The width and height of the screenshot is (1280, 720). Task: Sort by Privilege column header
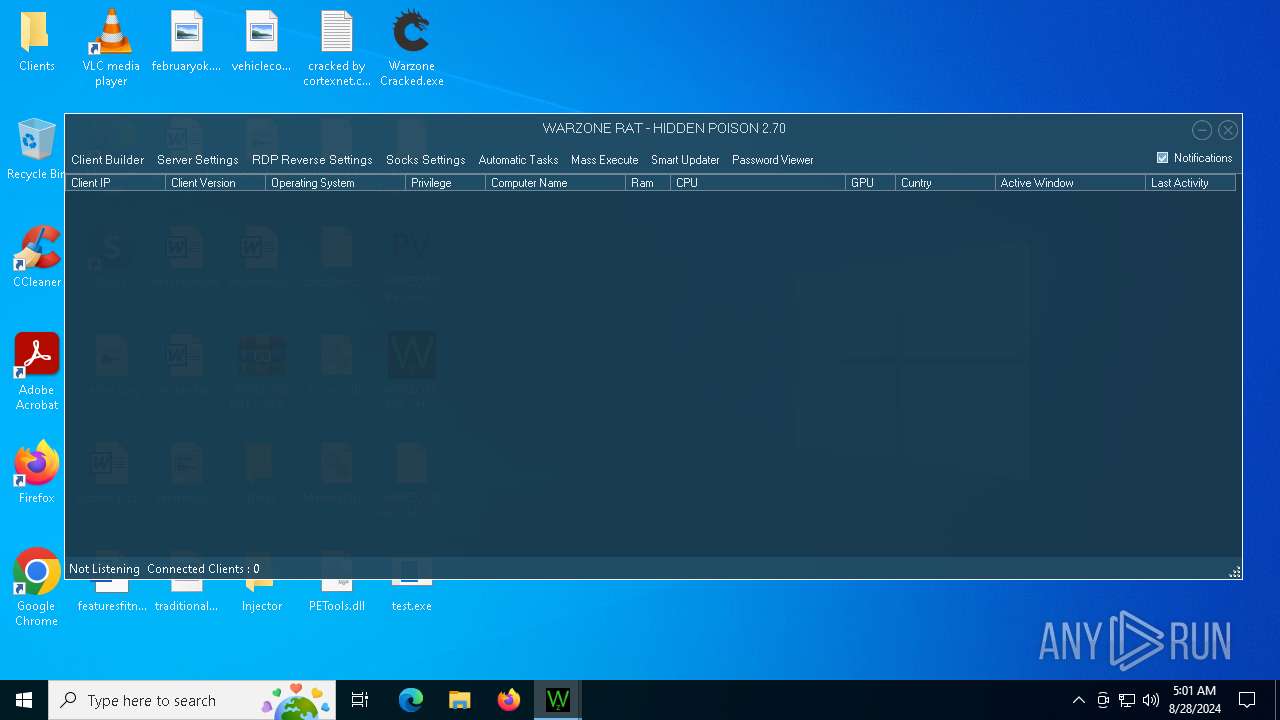coord(446,183)
